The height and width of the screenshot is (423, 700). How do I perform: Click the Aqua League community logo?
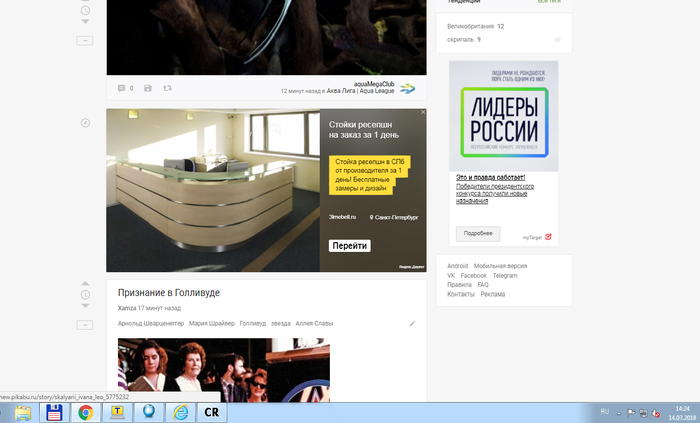407,89
